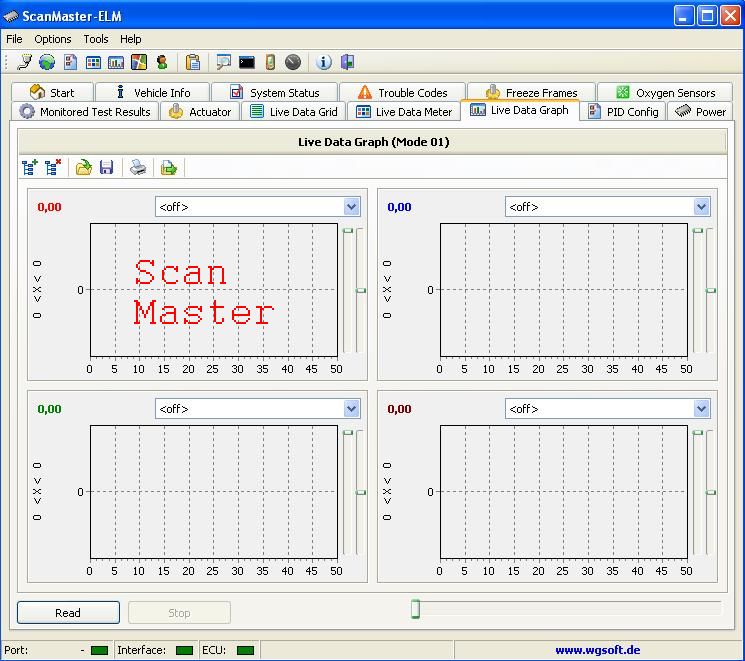Open the Help menu

[131, 39]
